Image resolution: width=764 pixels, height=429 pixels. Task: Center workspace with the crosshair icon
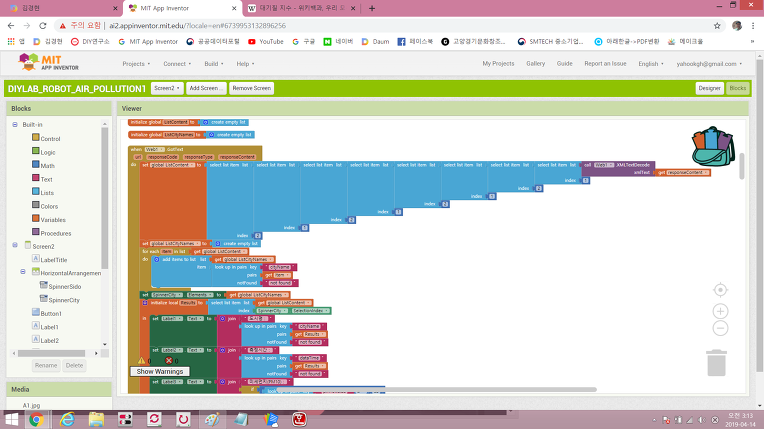tap(720, 290)
